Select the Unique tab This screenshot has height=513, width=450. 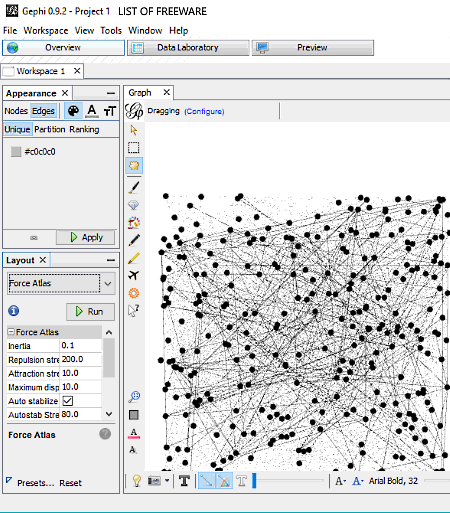17,129
